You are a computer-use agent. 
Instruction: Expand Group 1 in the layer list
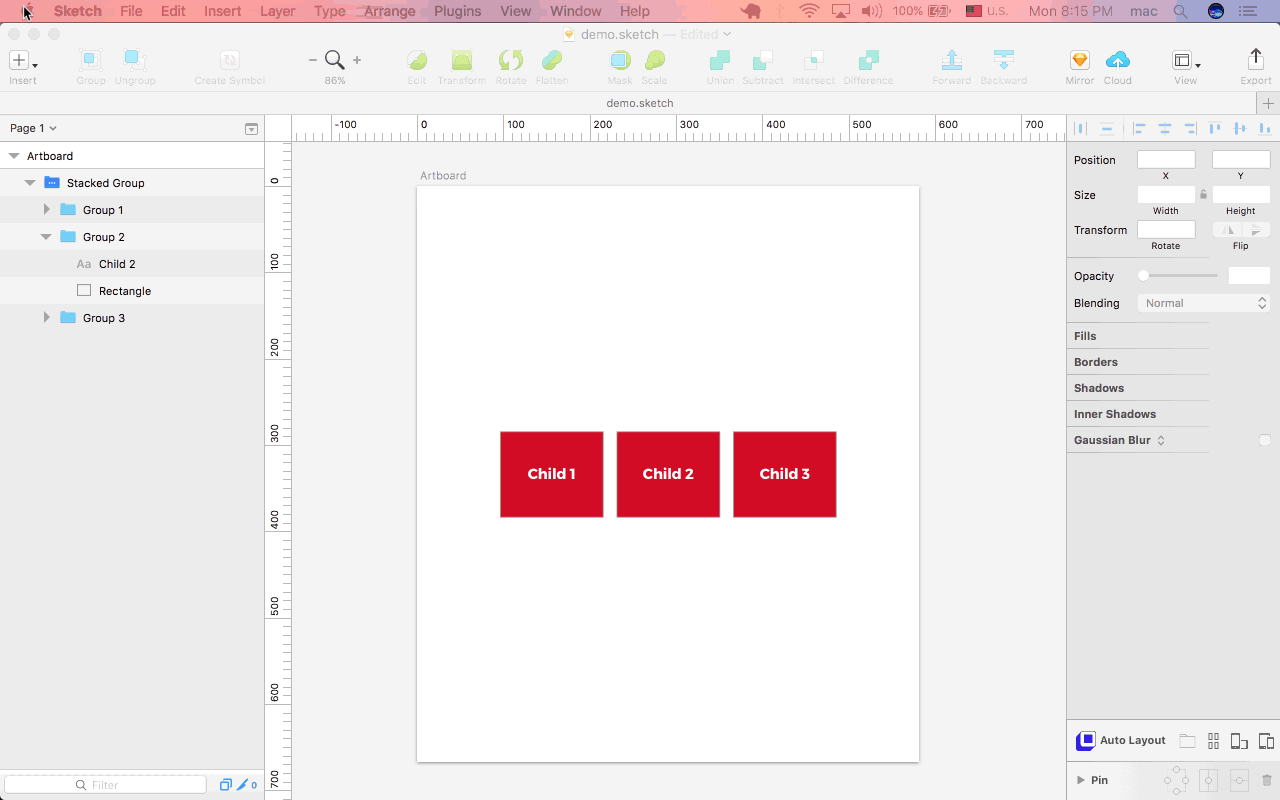tap(46, 210)
